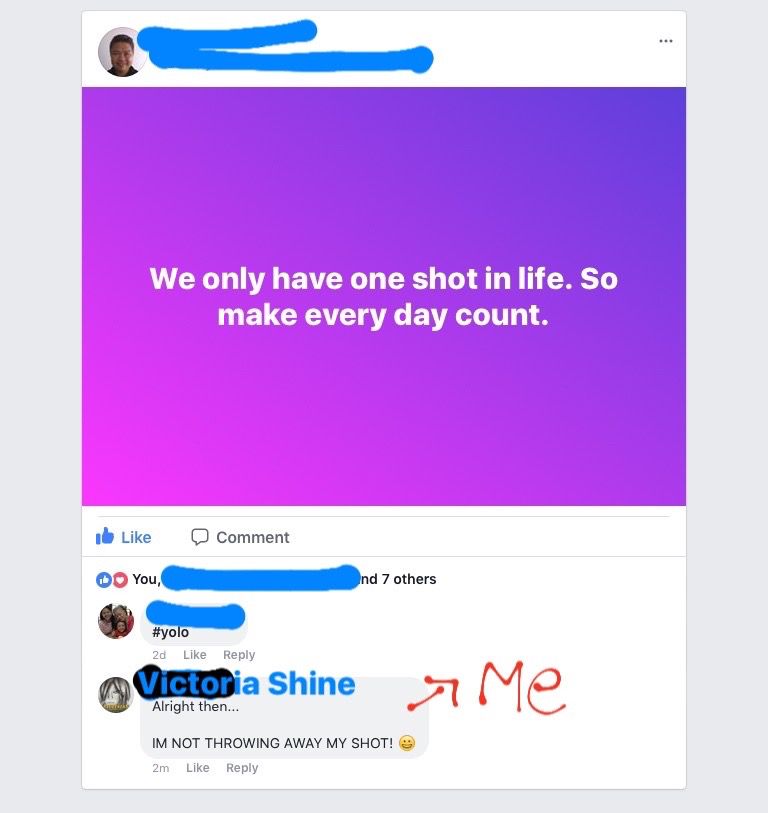Open the 2d timestamp of #yolo comment
The width and height of the screenshot is (768, 813).
(159, 655)
